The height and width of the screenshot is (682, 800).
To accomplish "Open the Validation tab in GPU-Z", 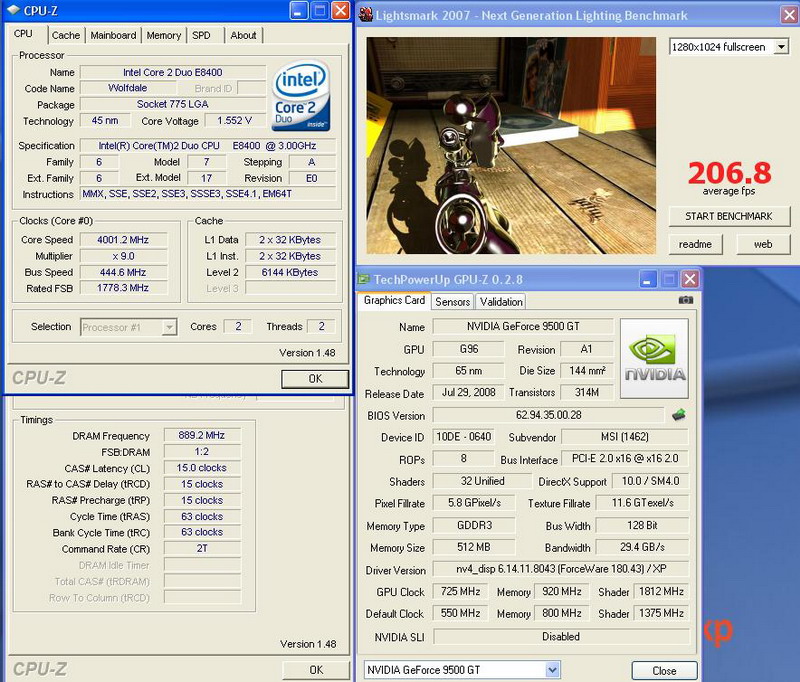I will point(501,302).
